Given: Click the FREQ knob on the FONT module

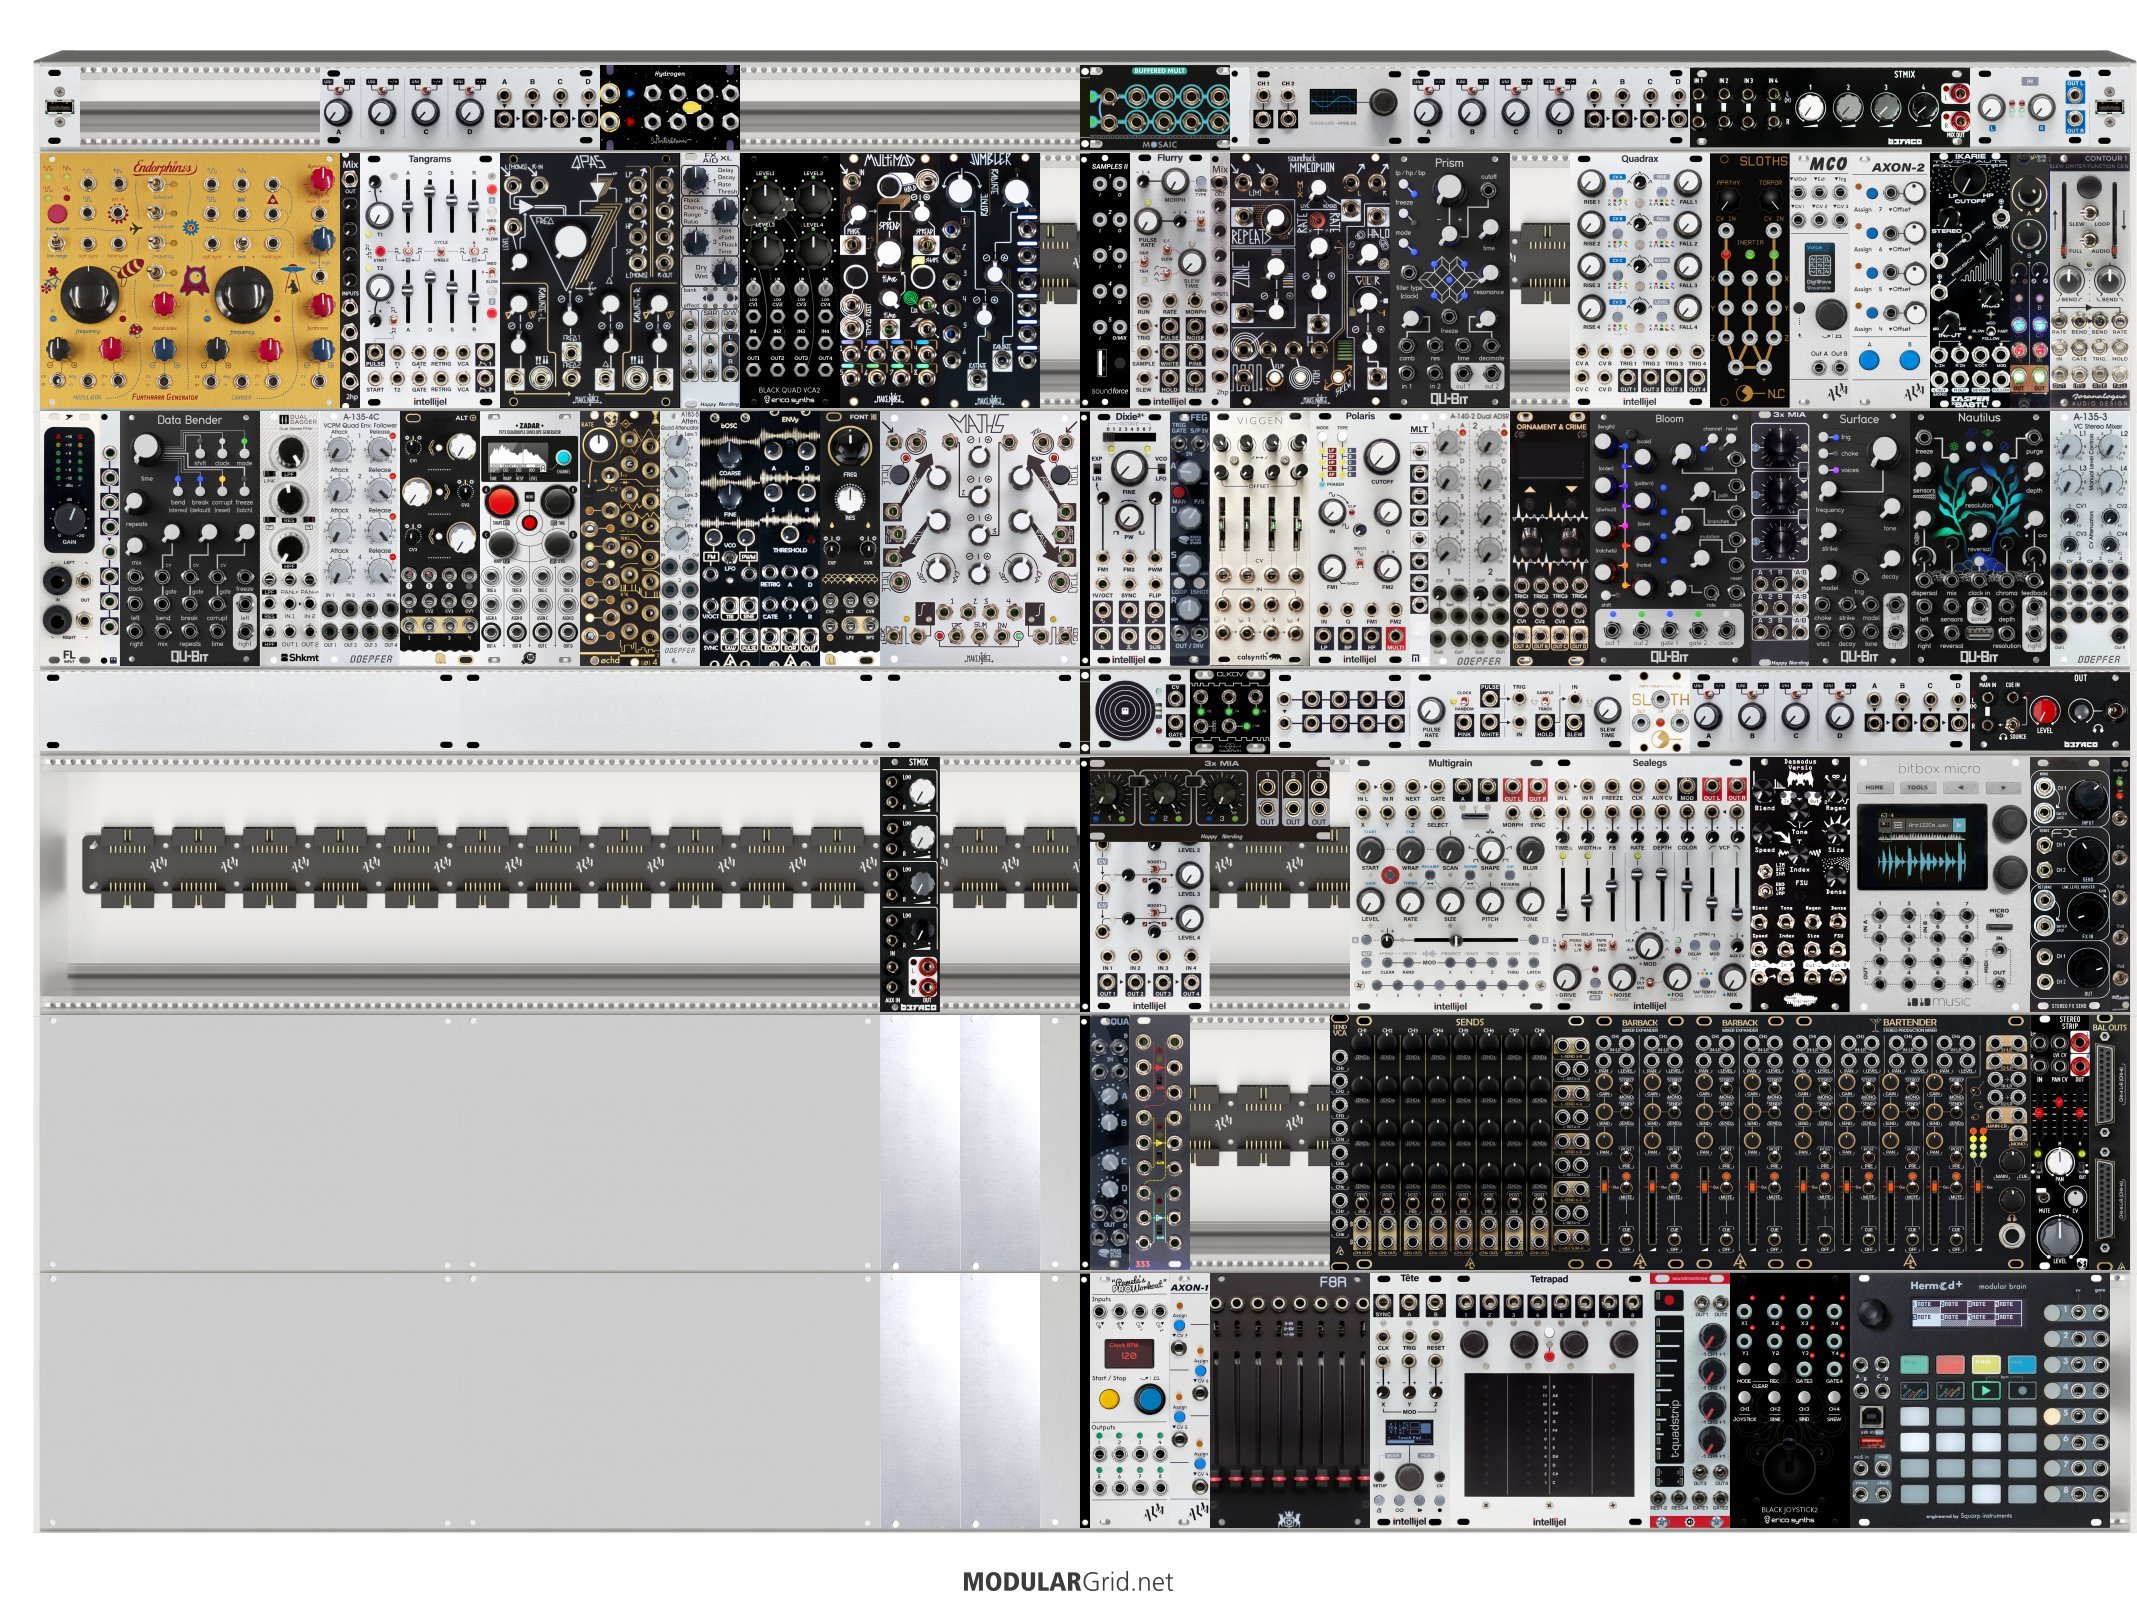Looking at the screenshot, I should pos(850,447).
